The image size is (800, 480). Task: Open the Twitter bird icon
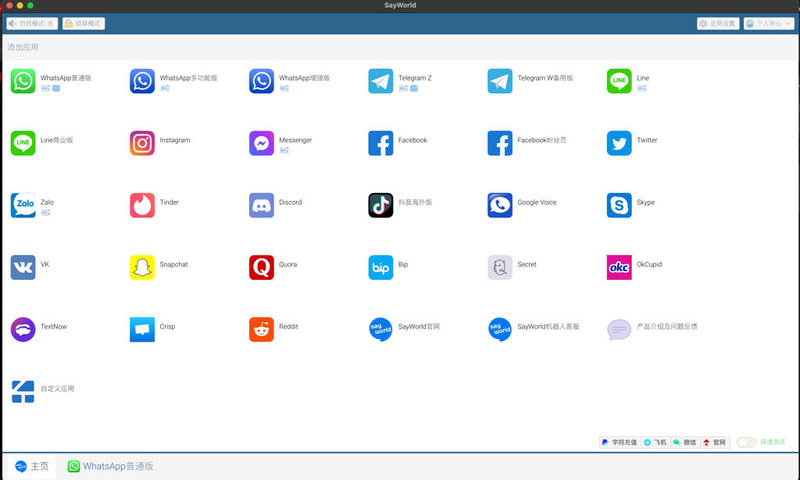point(619,143)
